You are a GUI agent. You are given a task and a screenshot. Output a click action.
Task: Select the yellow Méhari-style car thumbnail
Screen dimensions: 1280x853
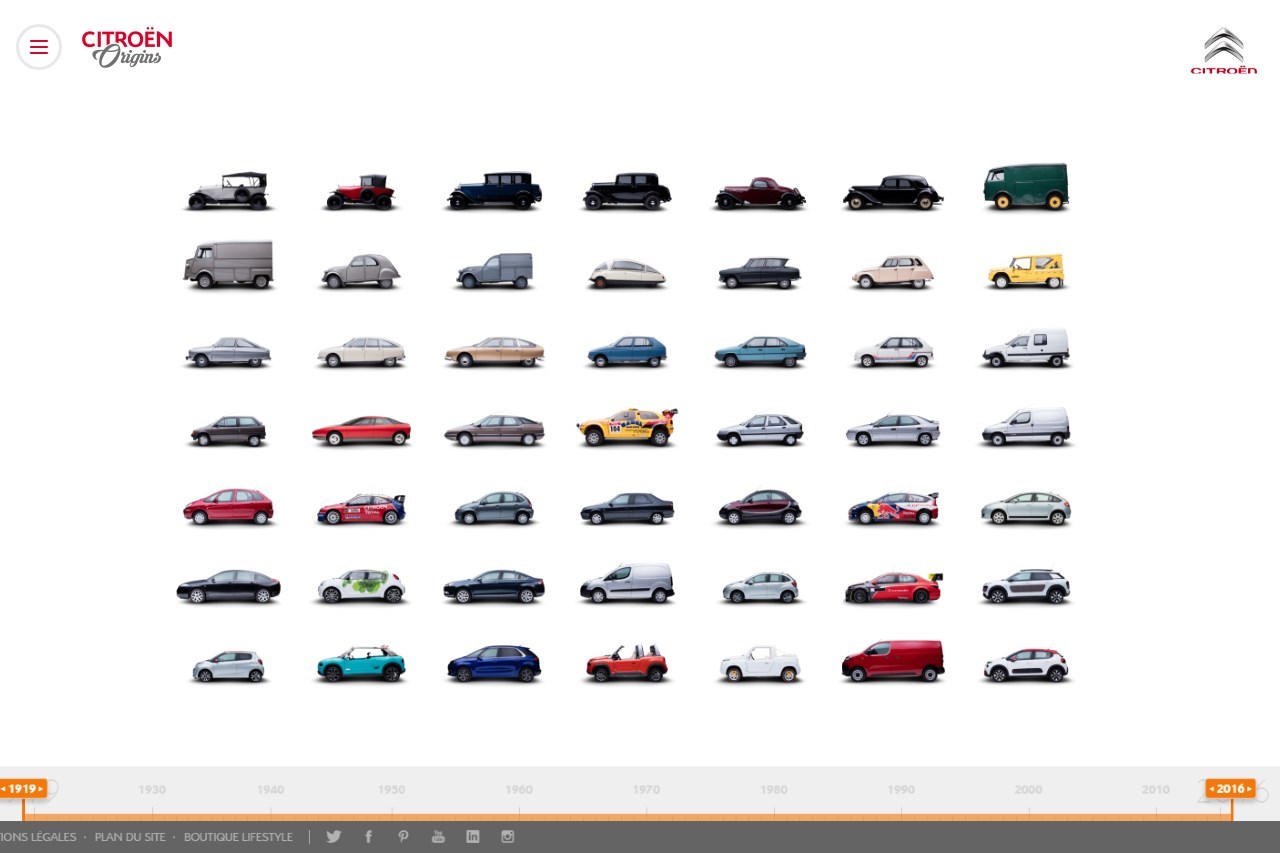pyautogui.click(x=1026, y=271)
